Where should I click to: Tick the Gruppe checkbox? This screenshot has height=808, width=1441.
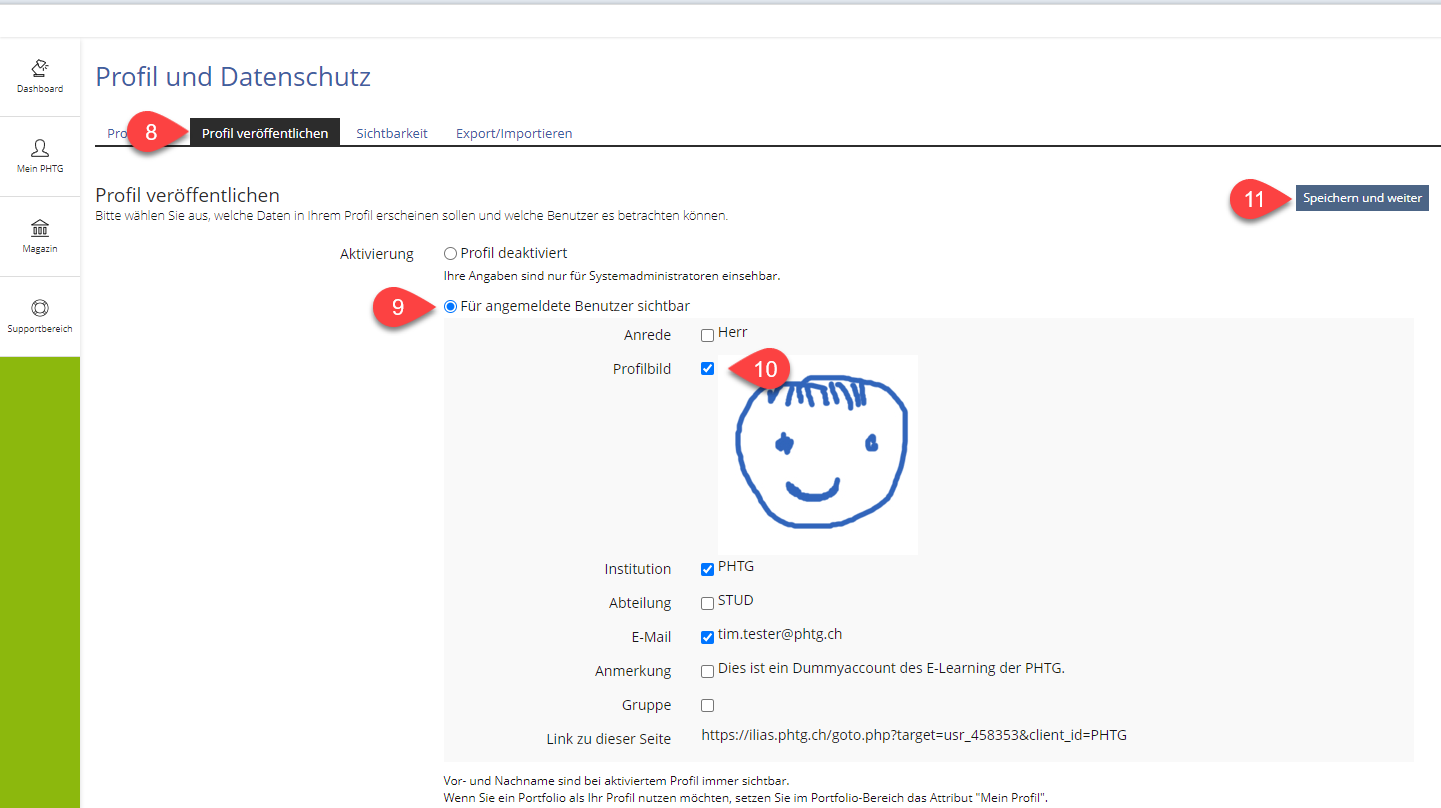708,706
